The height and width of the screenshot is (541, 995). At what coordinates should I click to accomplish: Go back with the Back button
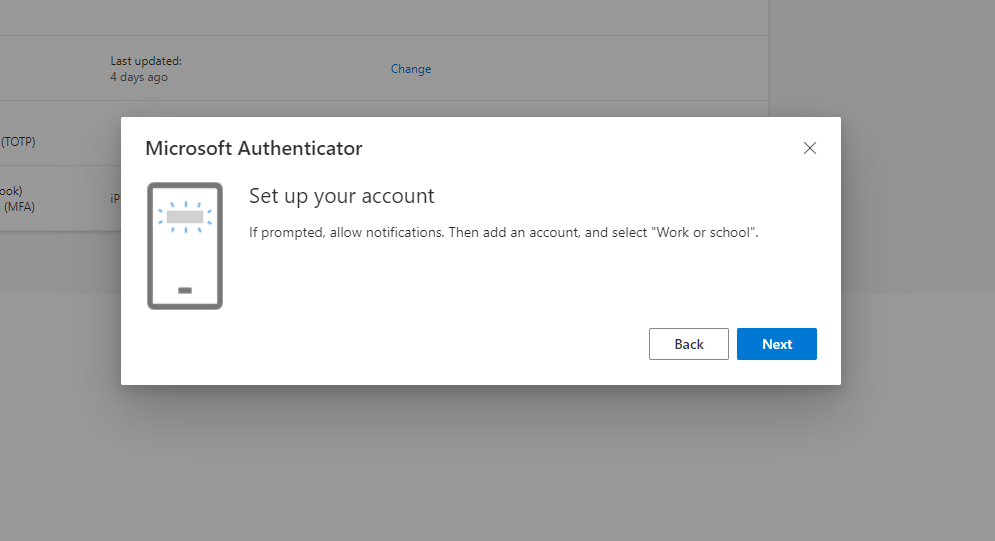pyautogui.click(x=689, y=344)
